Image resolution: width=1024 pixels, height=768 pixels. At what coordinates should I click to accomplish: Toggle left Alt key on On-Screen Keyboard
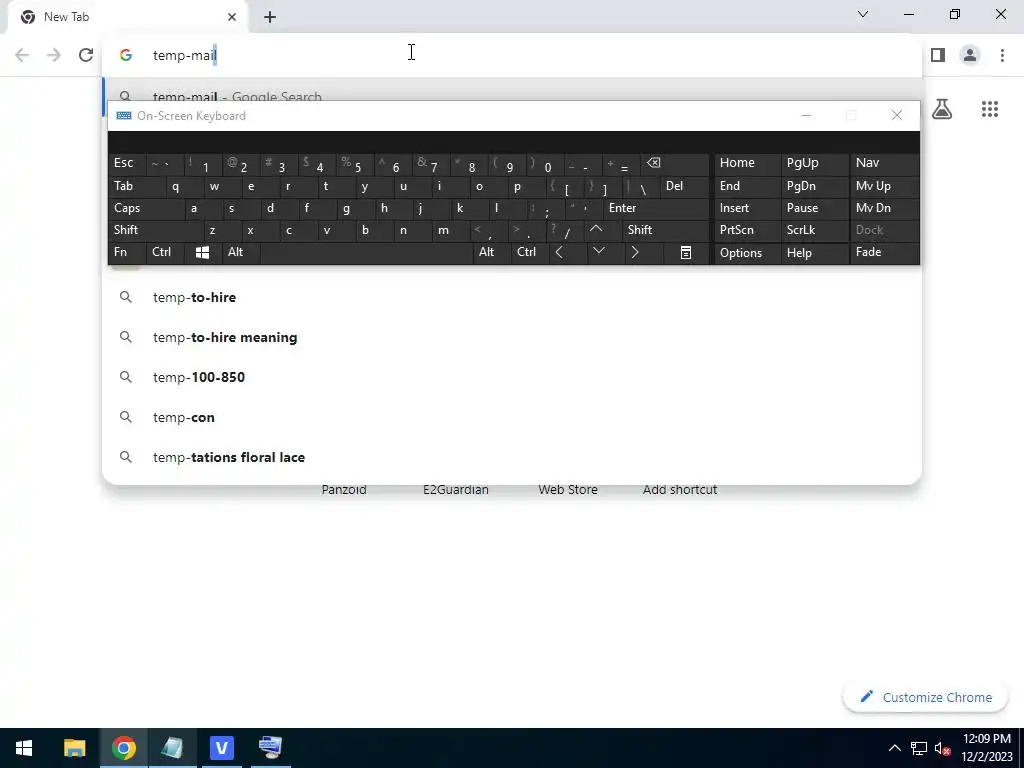[x=240, y=252]
